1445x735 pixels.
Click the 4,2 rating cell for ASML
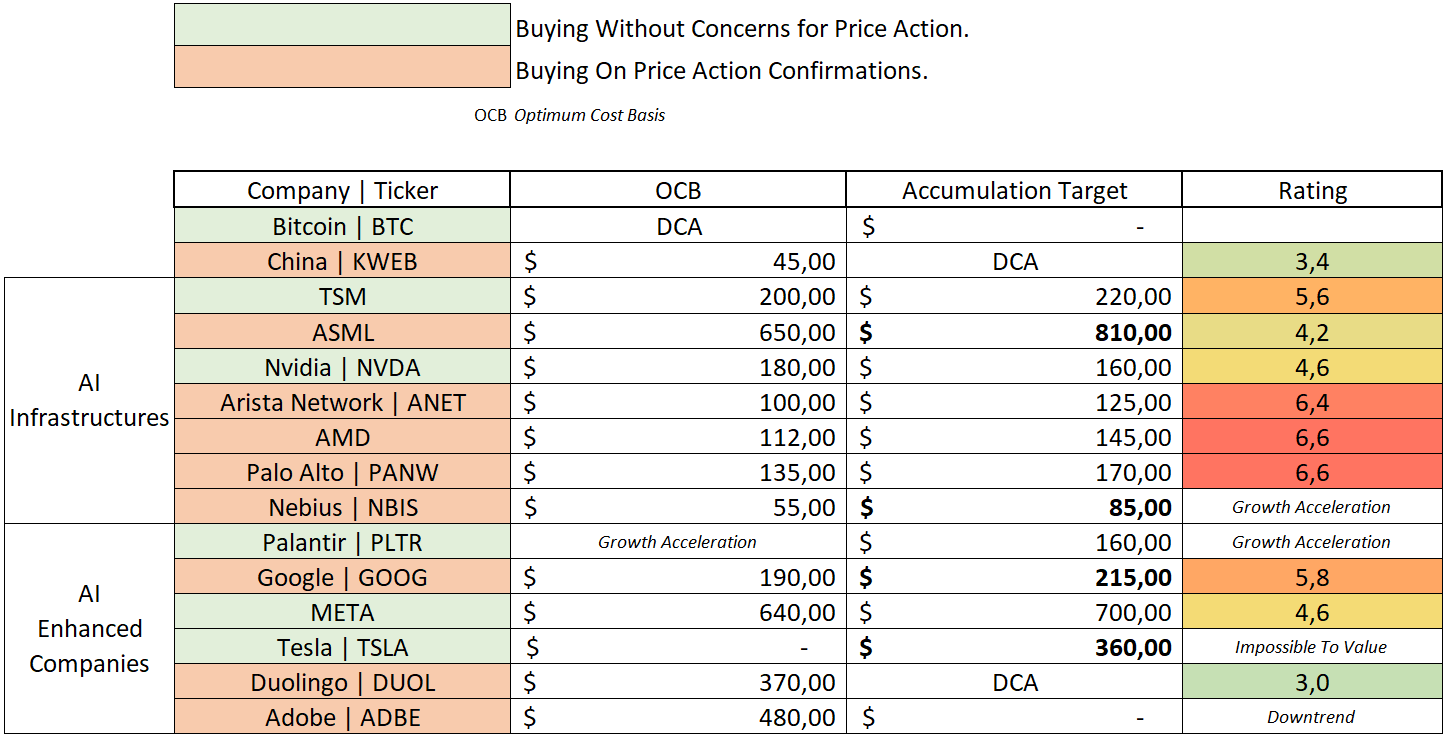1312,331
